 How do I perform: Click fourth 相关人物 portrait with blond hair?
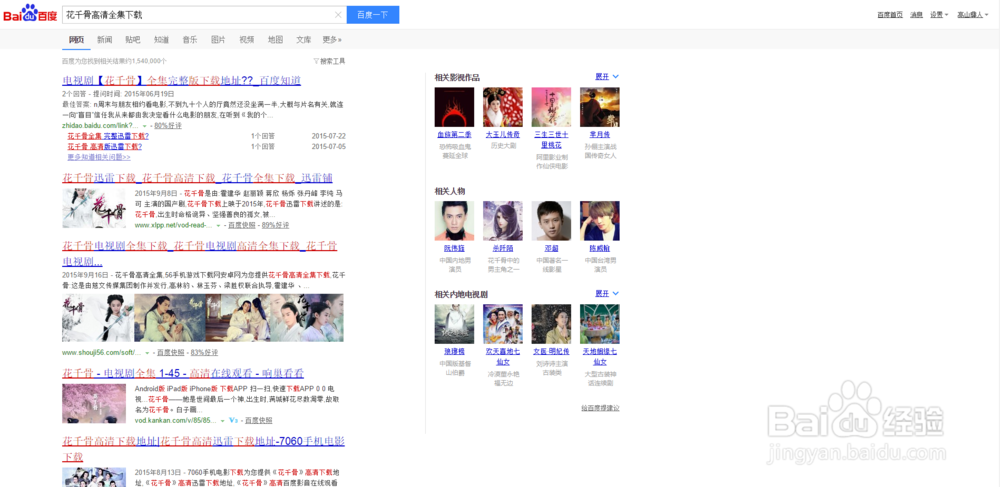click(599, 221)
